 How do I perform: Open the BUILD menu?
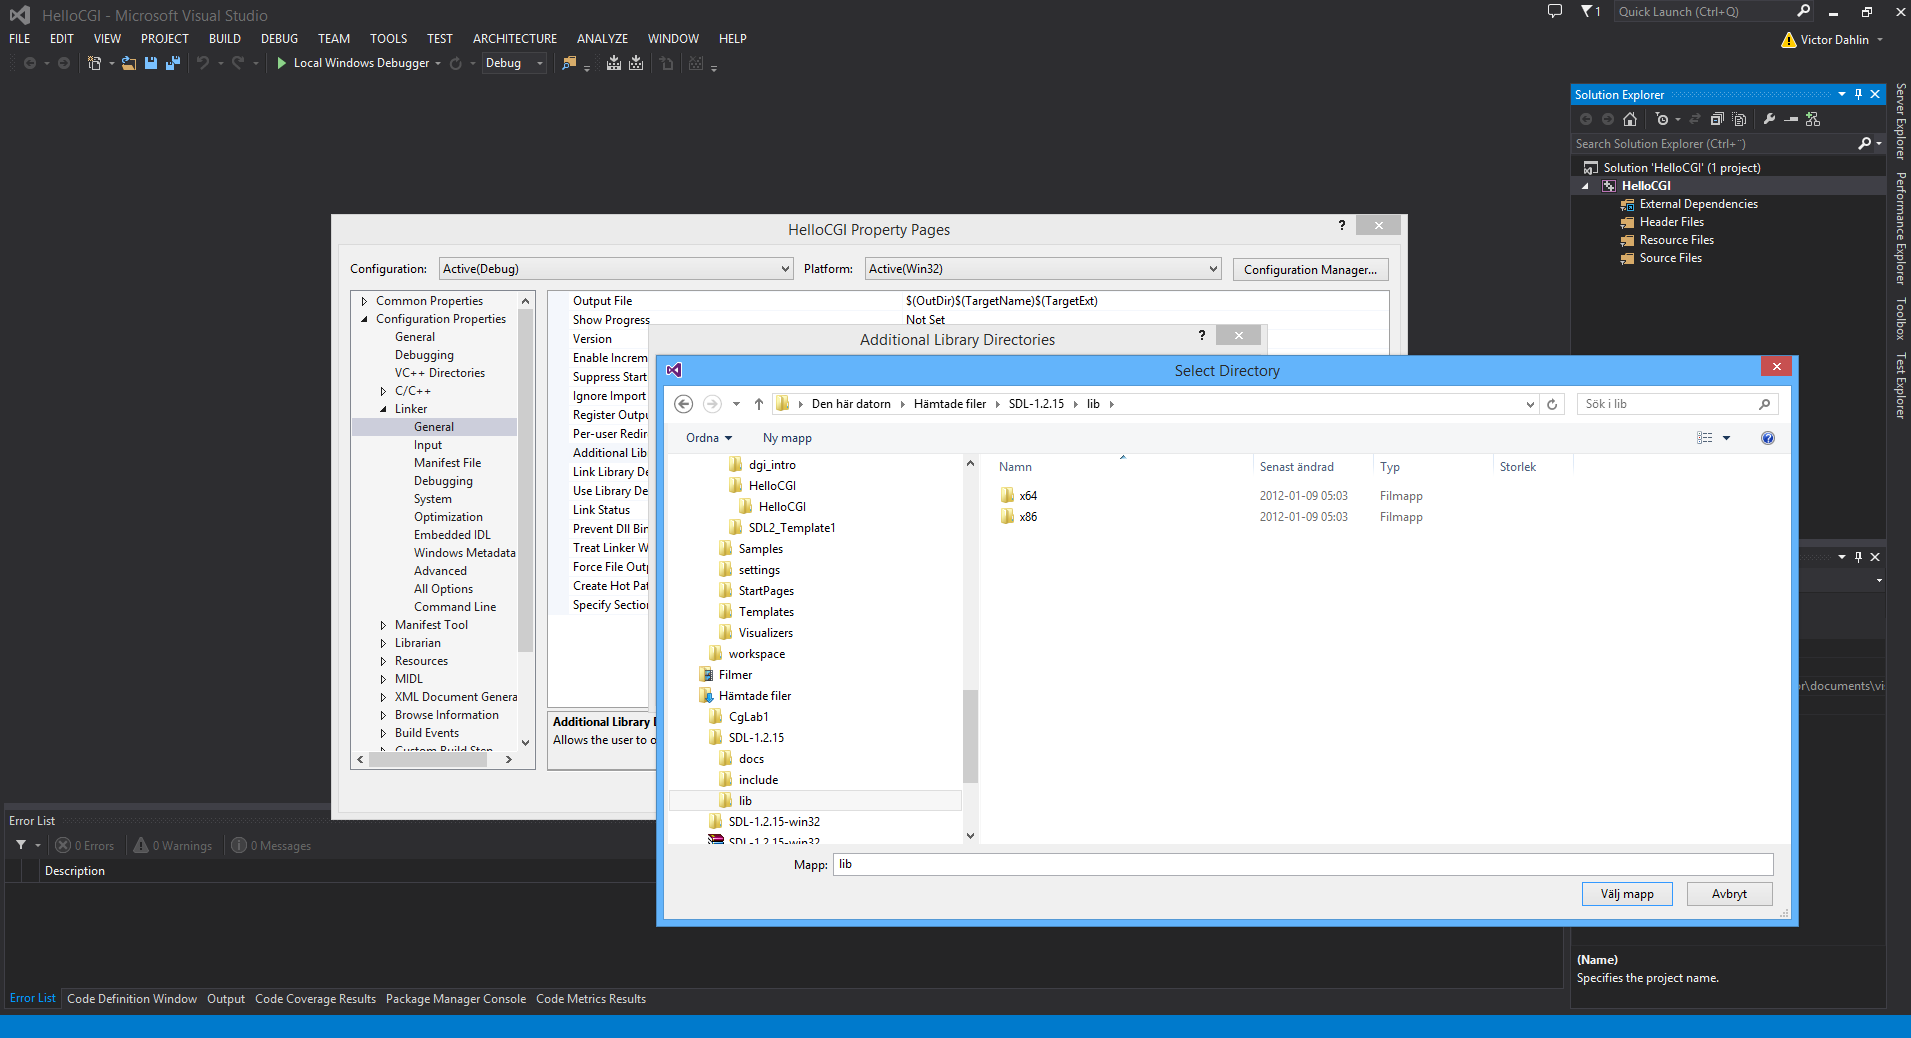225,38
